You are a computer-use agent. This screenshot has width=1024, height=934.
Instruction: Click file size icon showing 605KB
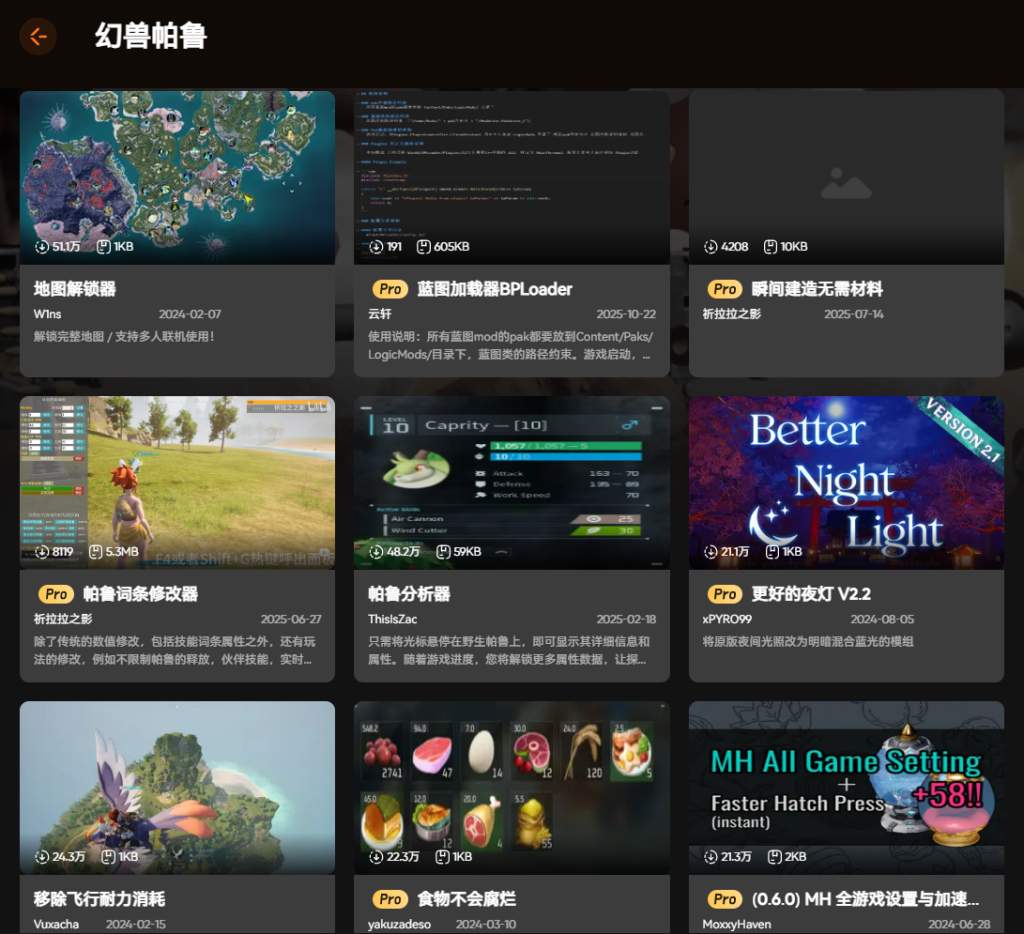click(423, 246)
